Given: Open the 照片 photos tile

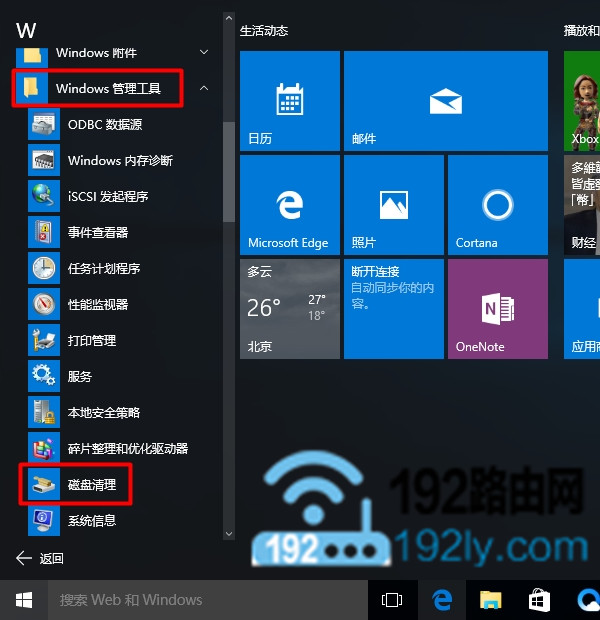Looking at the screenshot, I should [x=394, y=205].
